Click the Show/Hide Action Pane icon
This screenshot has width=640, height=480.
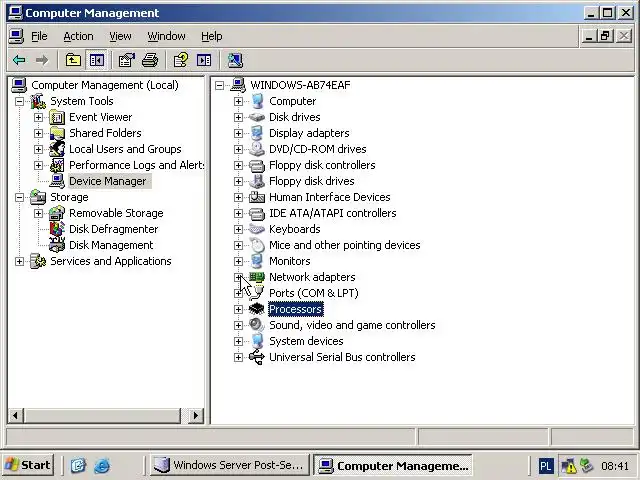coord(204,60)
